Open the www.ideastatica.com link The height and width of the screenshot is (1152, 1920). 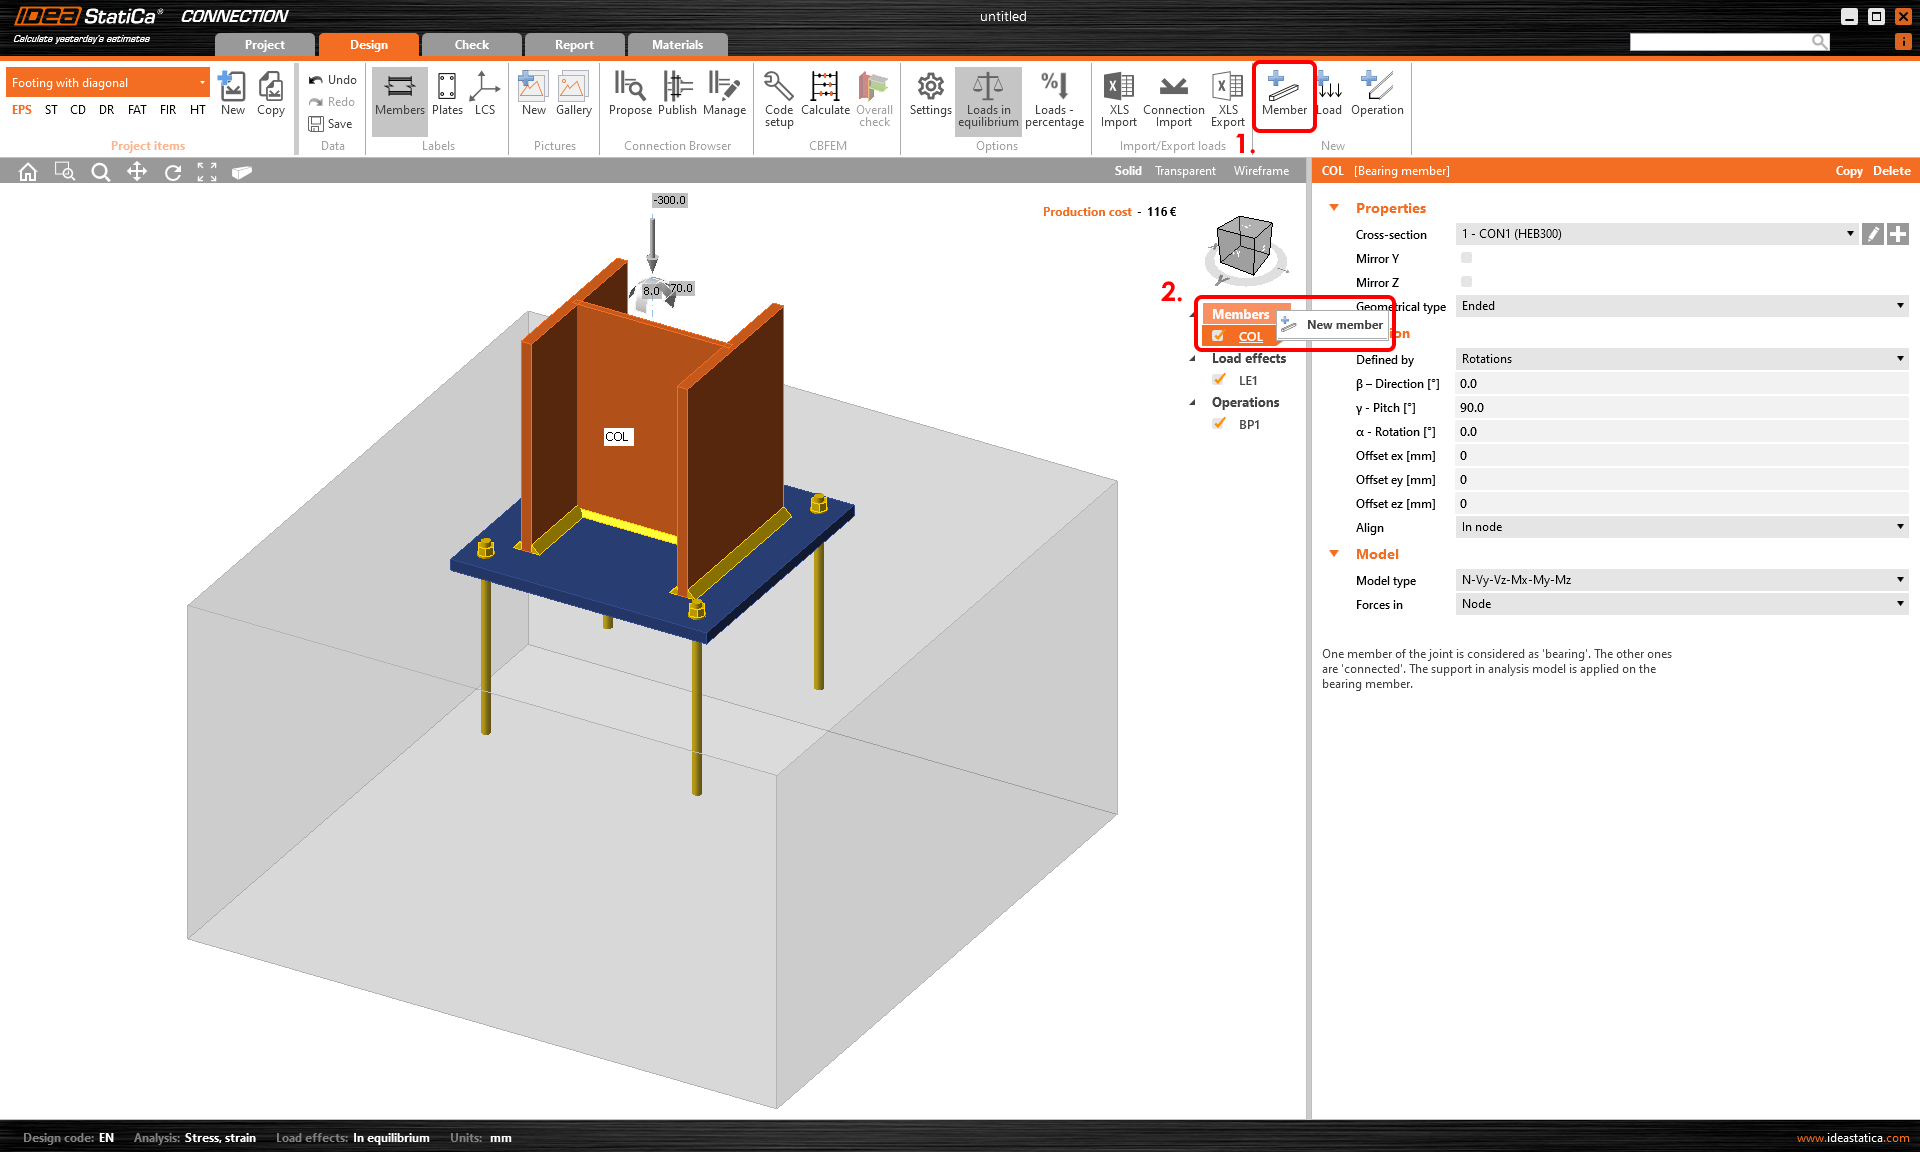(1852, 1137)
